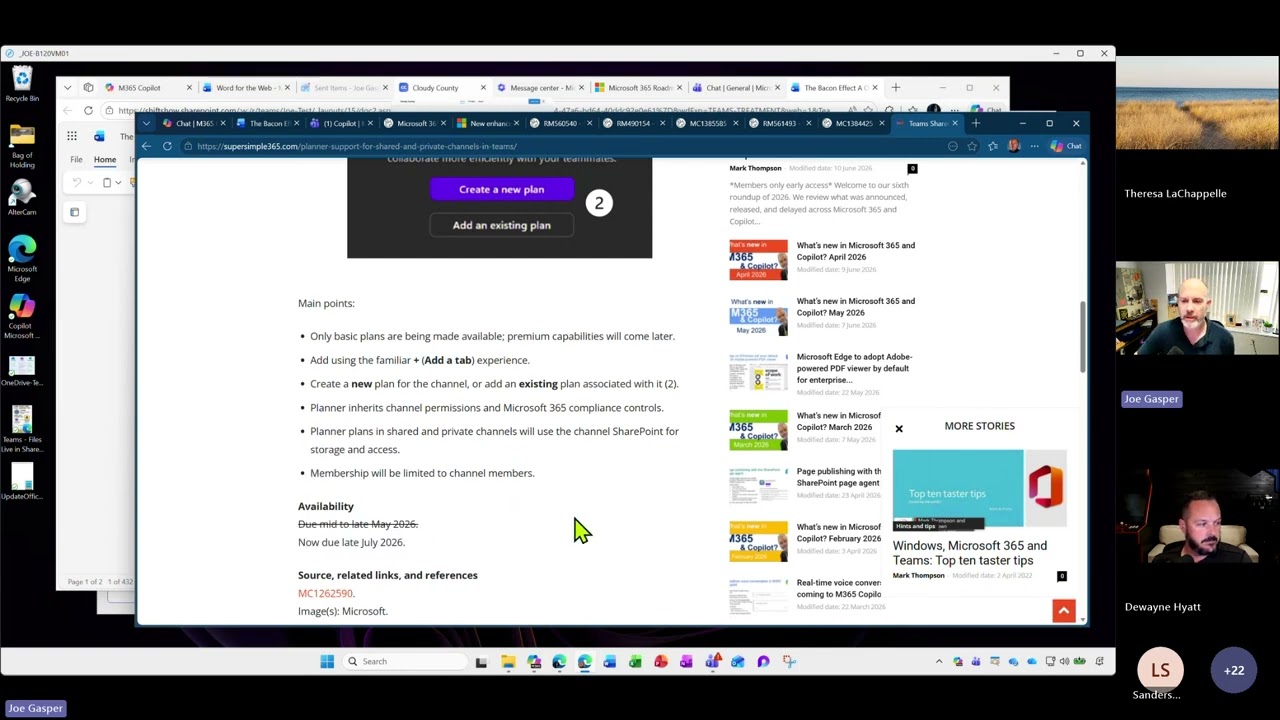Open Snipping Tool from taskbar
This screenshot has height=720, width=1280.
789,661
